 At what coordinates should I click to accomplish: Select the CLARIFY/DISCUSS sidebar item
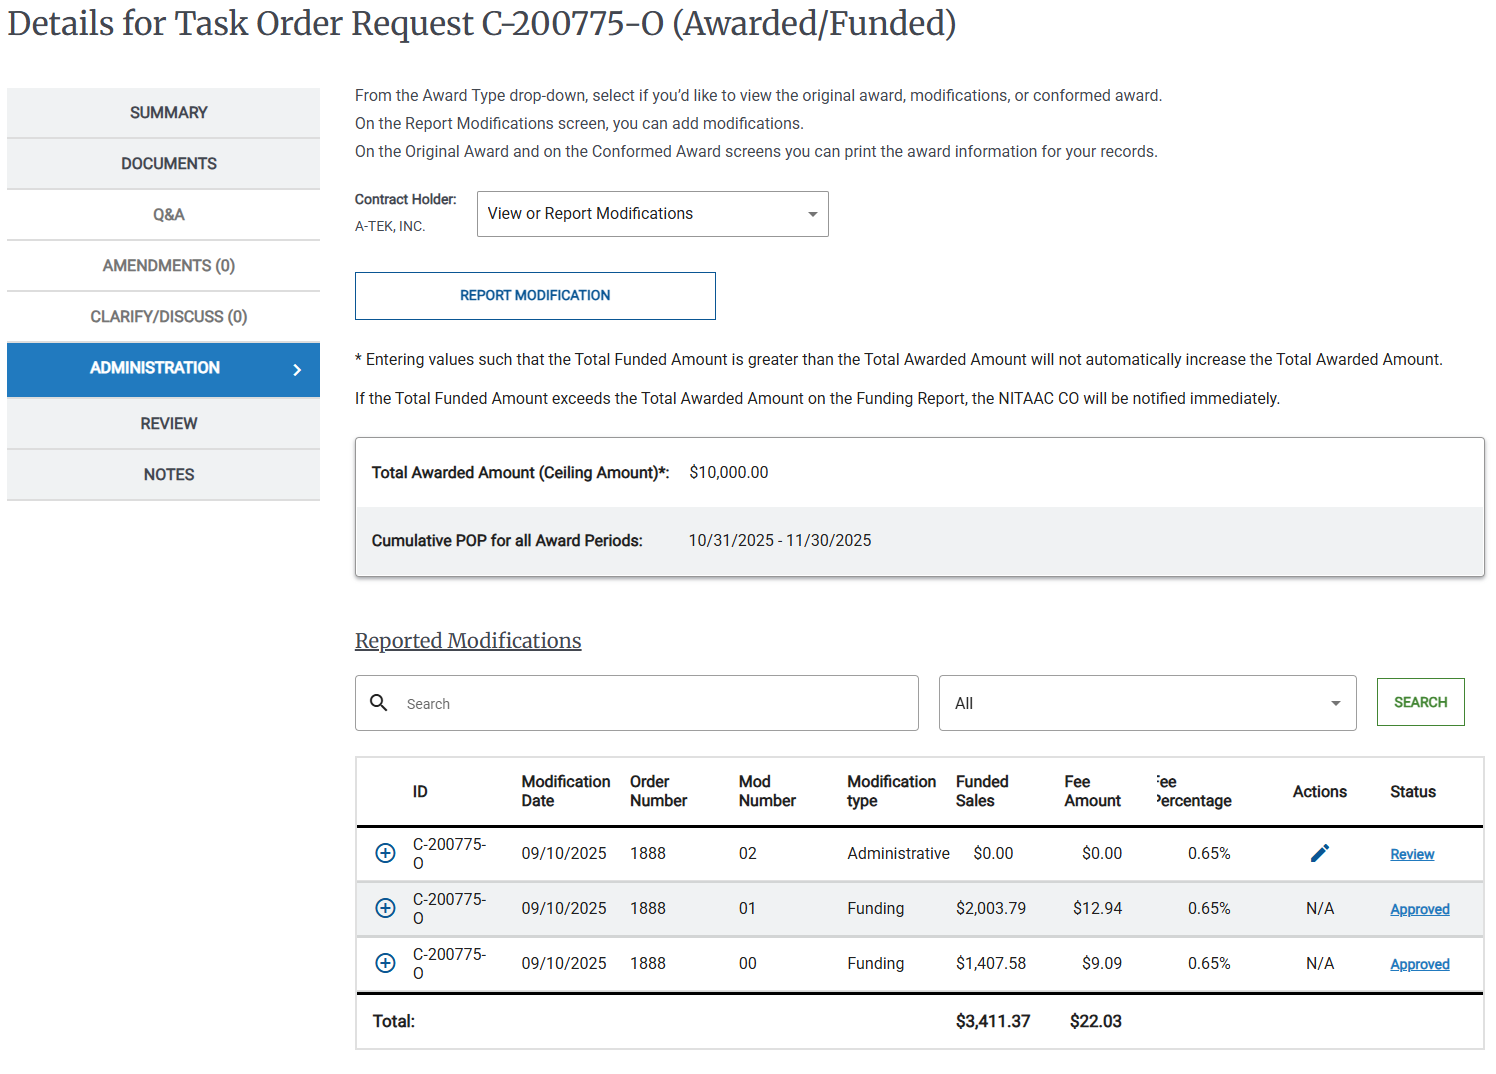coord(167,316)
